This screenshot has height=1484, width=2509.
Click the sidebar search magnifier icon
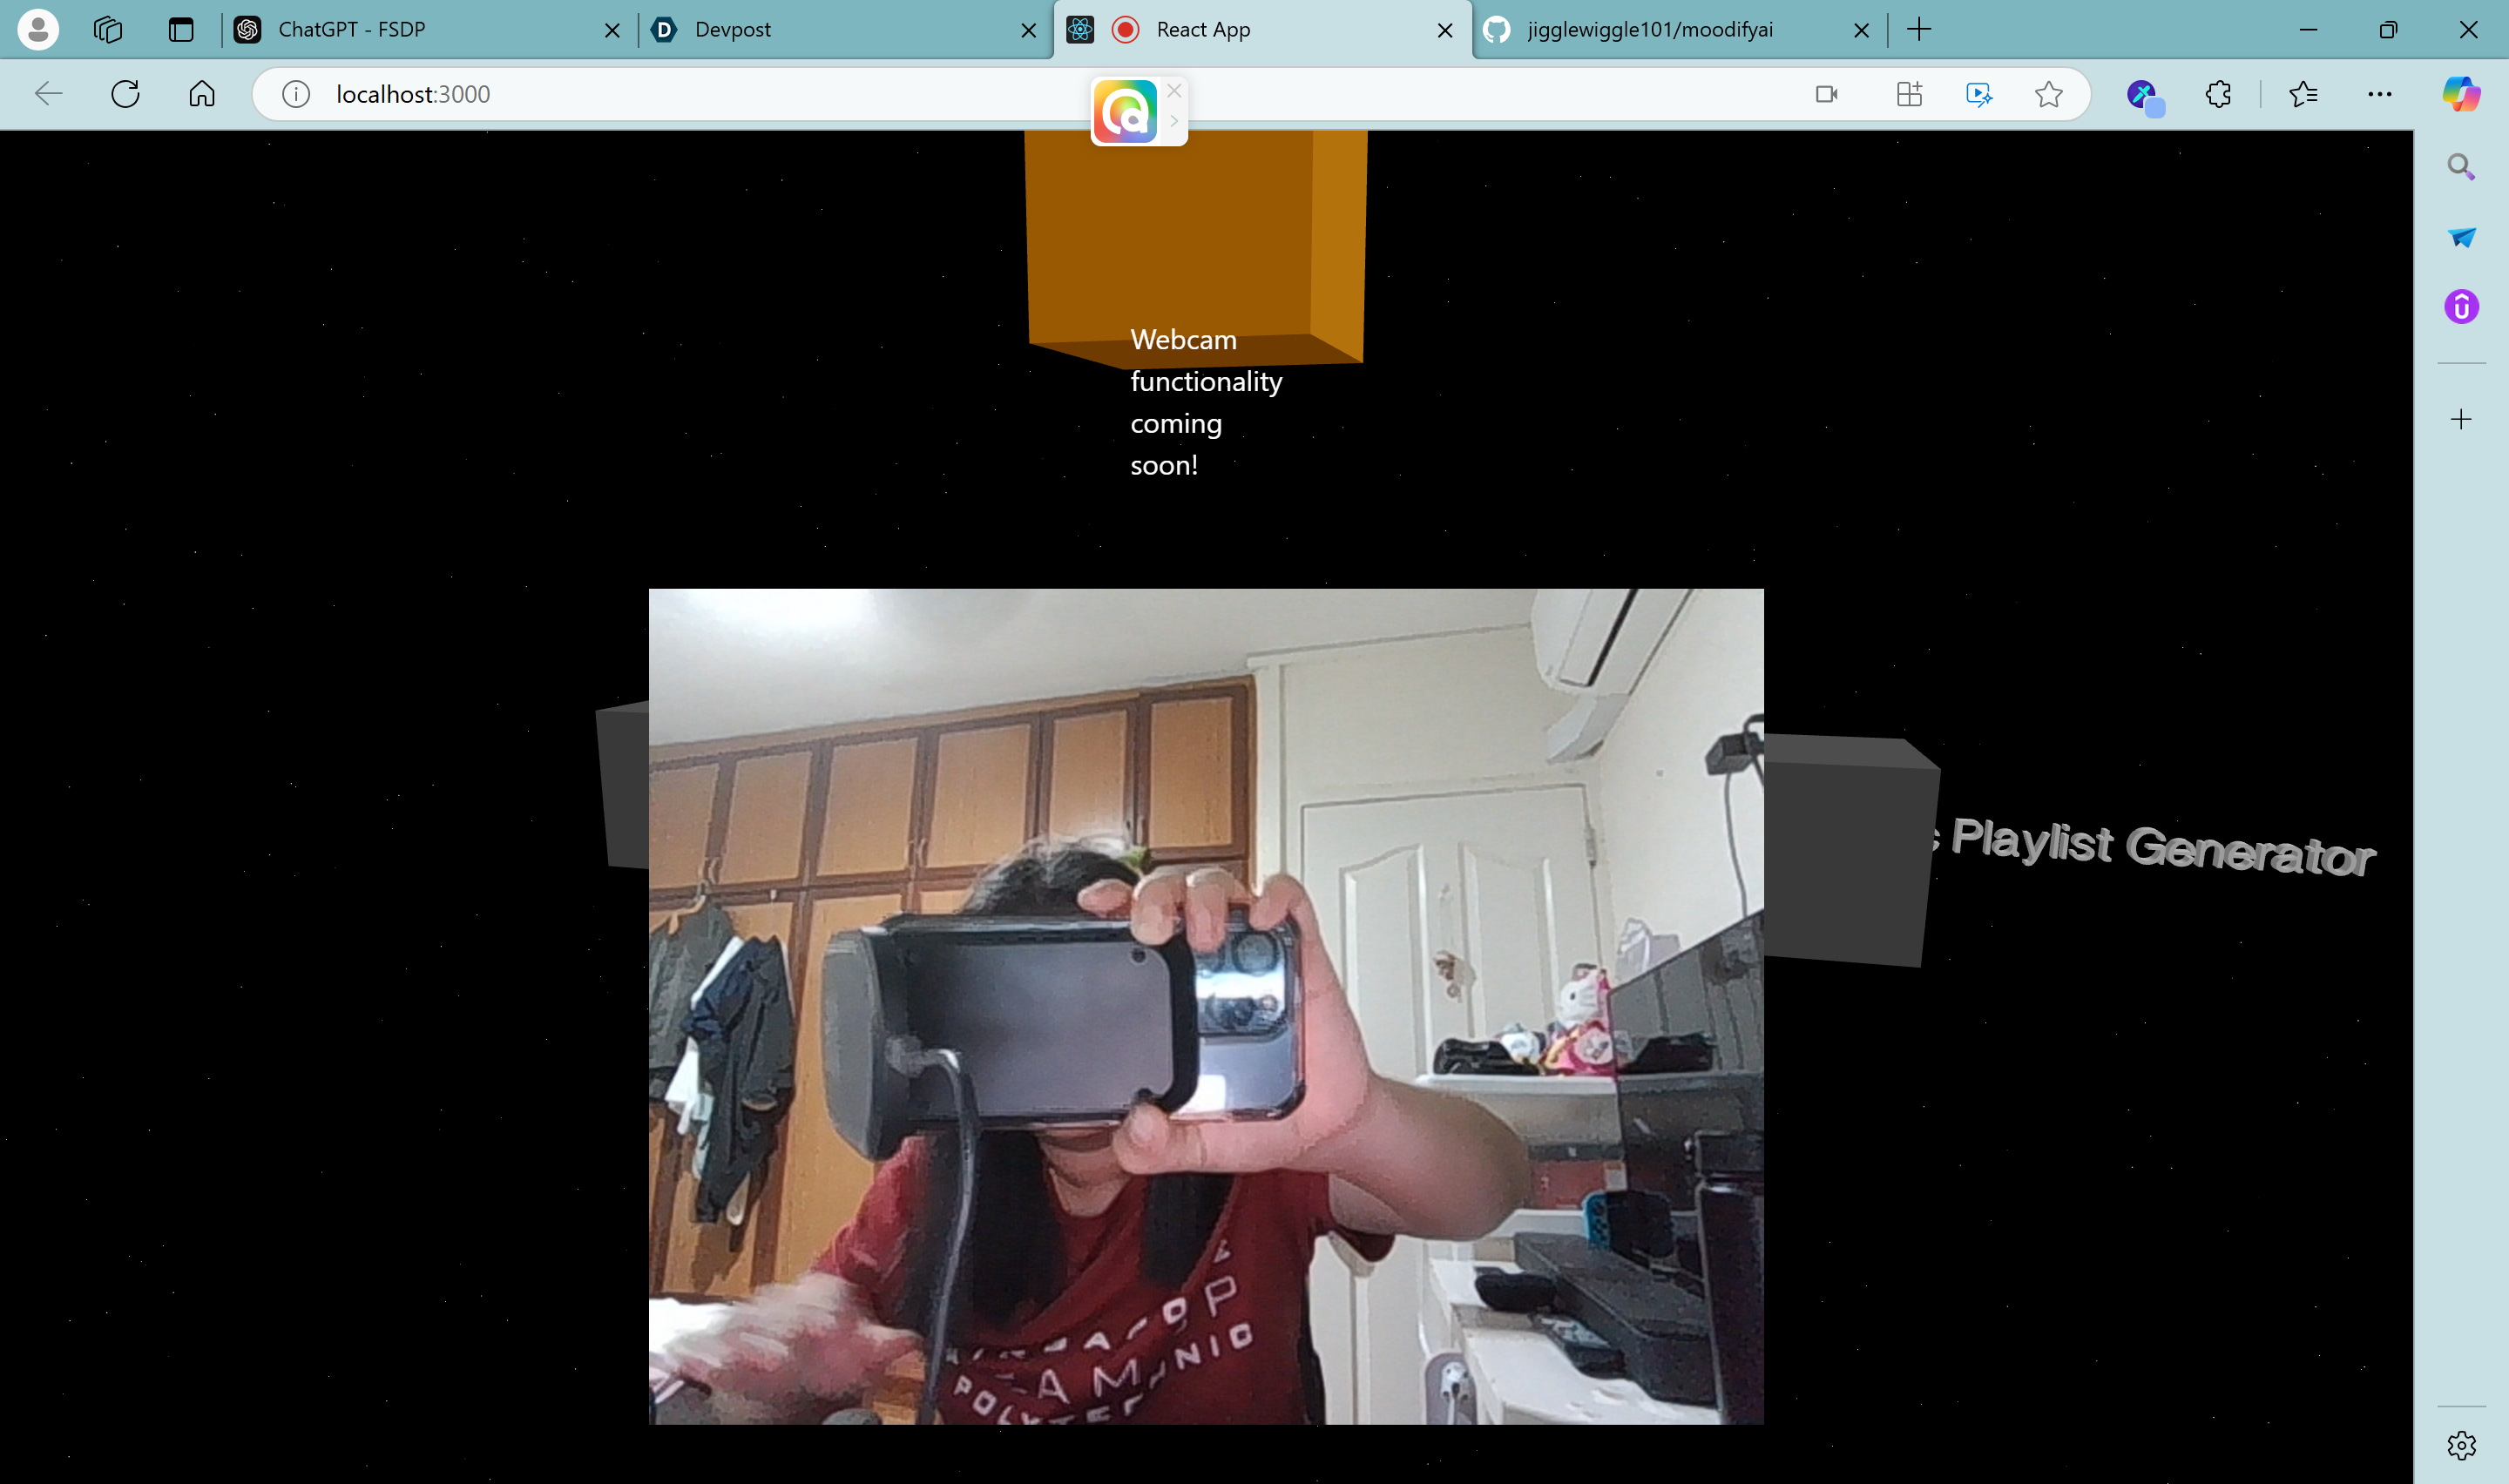click(2461, 166)
